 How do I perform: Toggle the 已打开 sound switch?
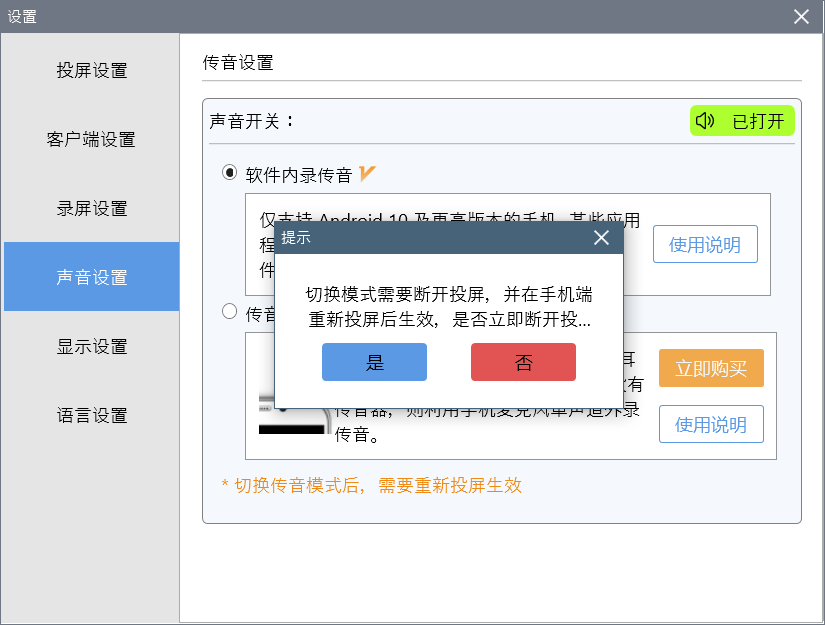pyautogui.click(x=742, y=121)
